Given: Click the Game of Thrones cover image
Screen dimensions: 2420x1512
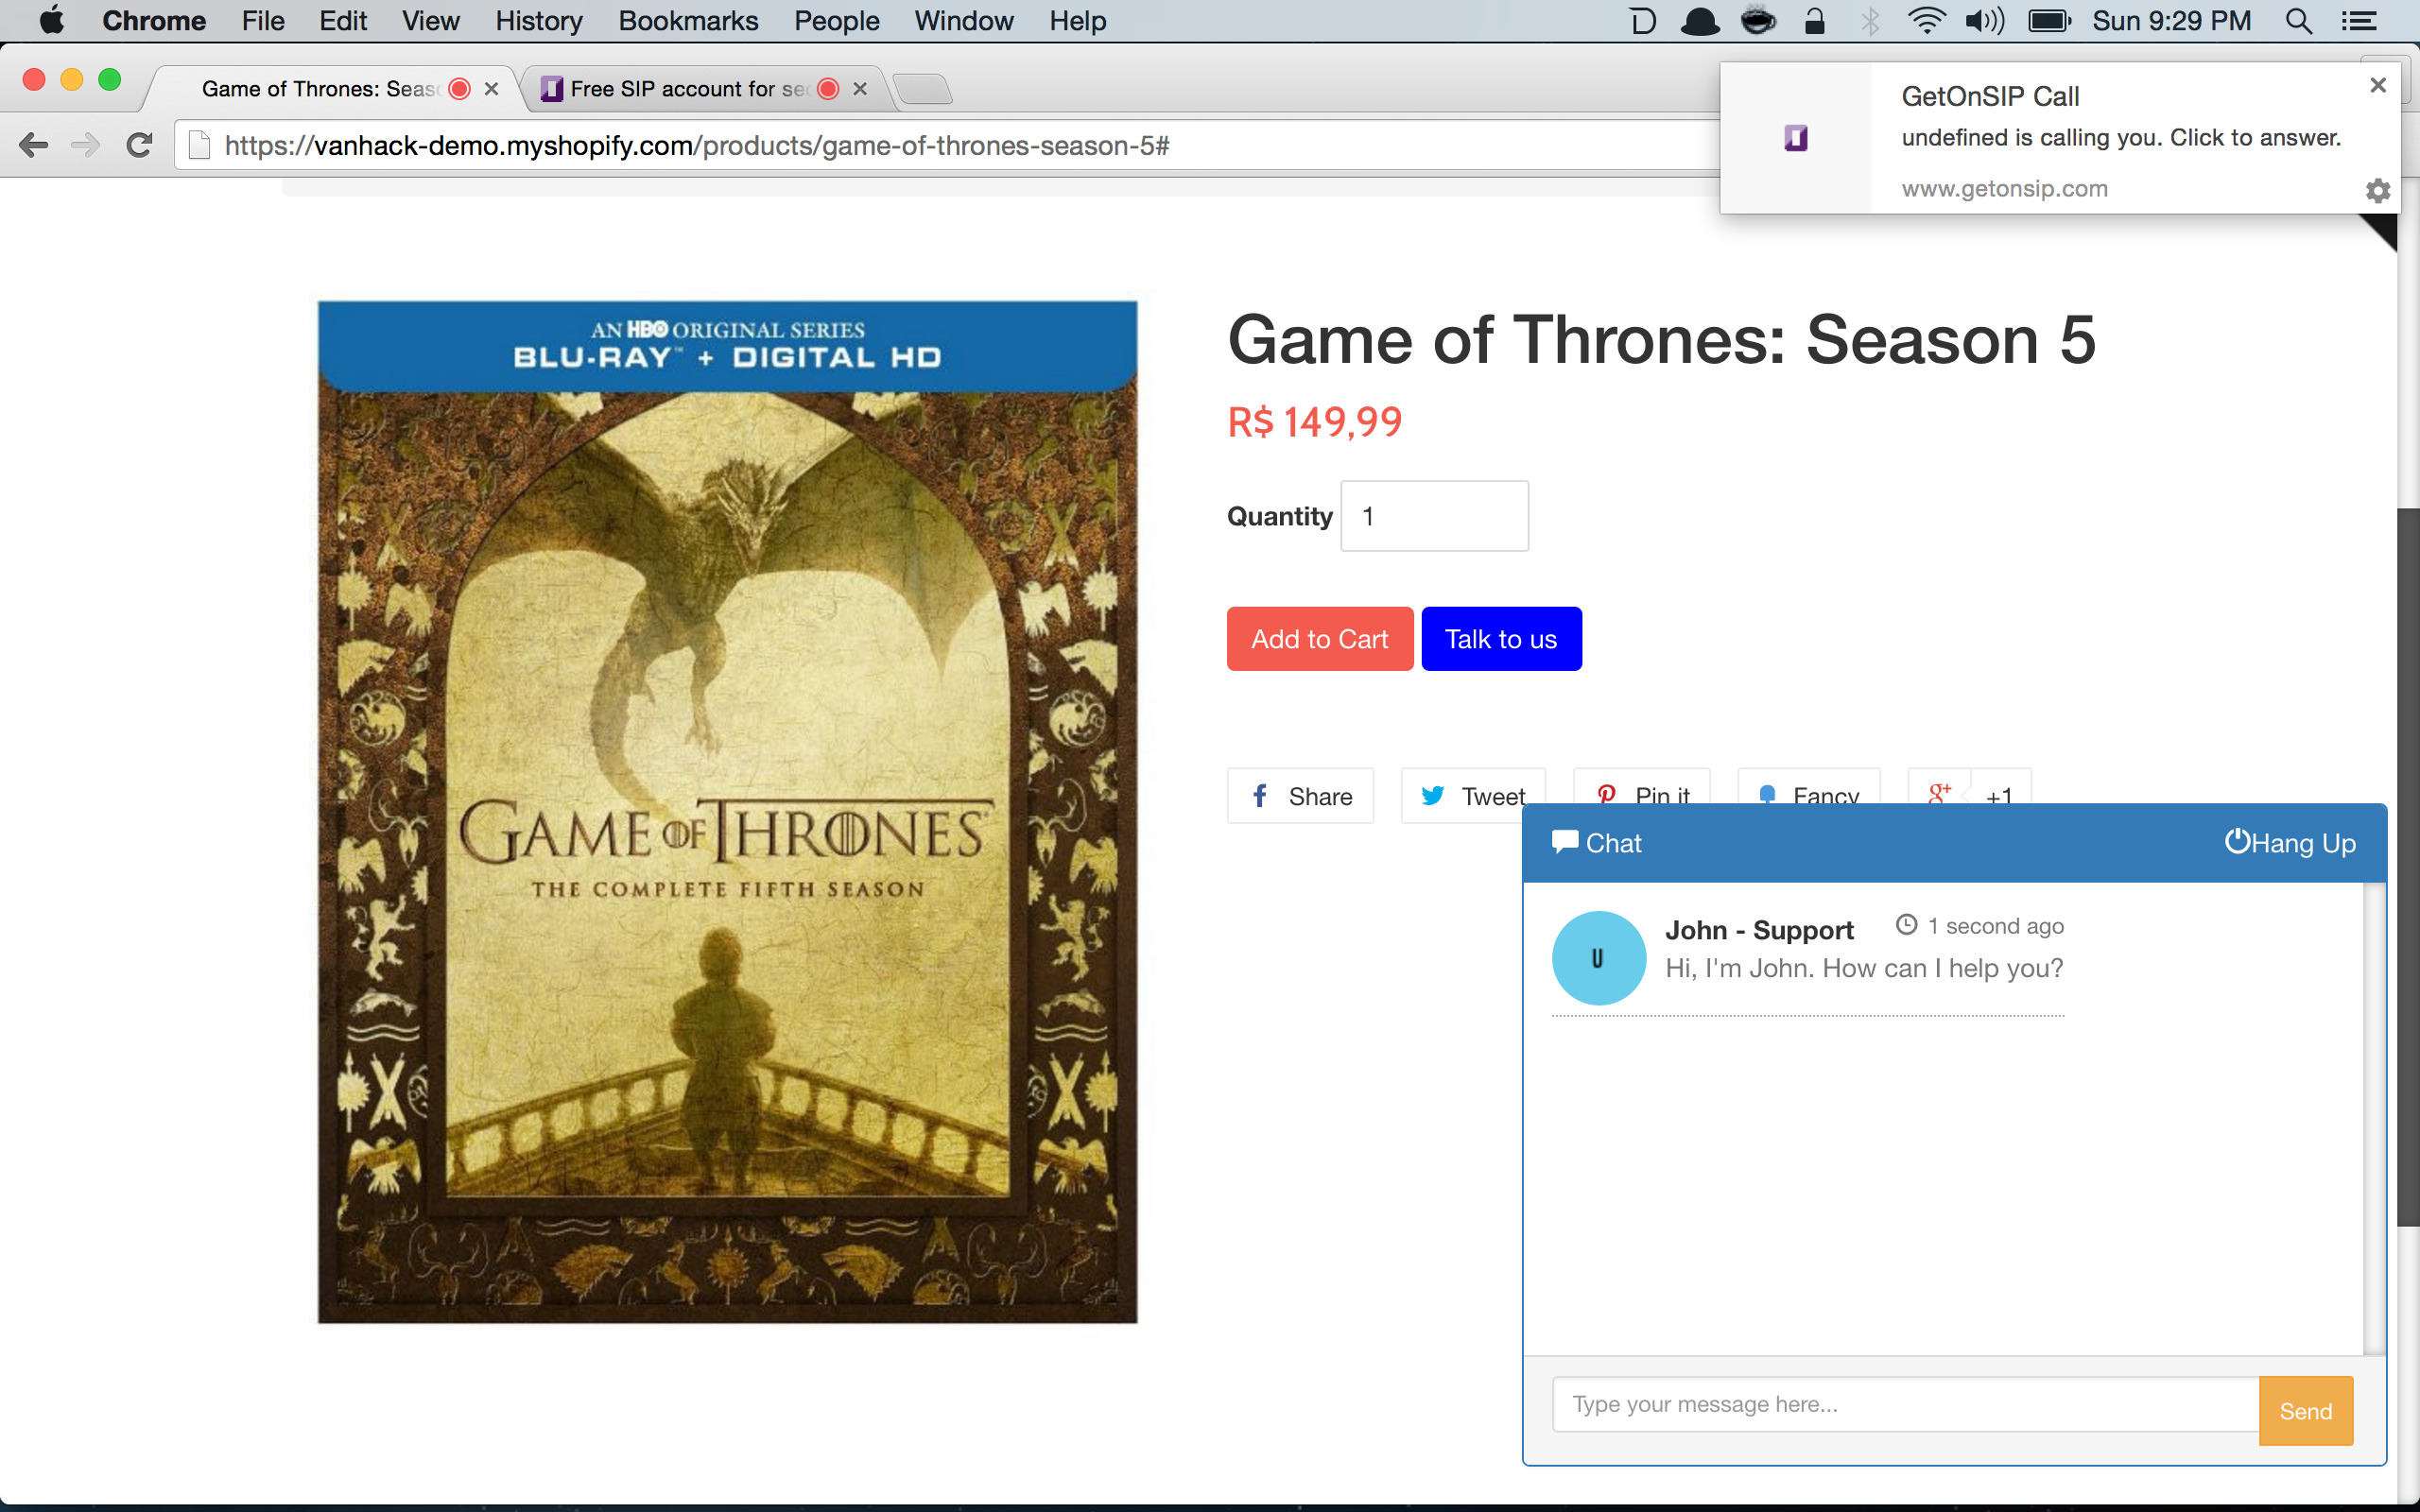Looking at the screenshot, I should [727, 812].
